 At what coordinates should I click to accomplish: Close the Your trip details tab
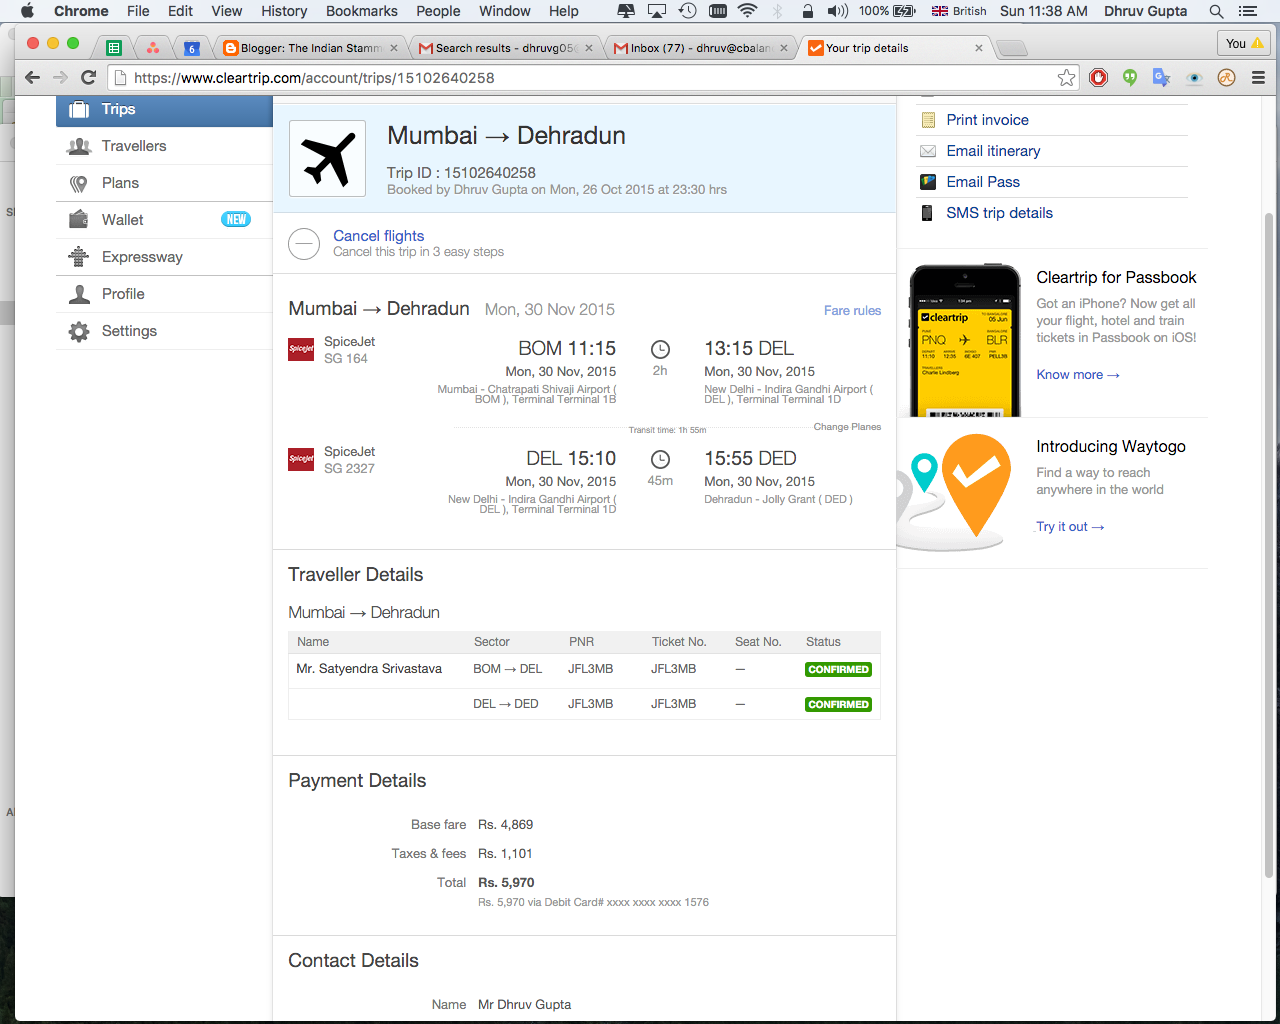[x=978, y=48]
